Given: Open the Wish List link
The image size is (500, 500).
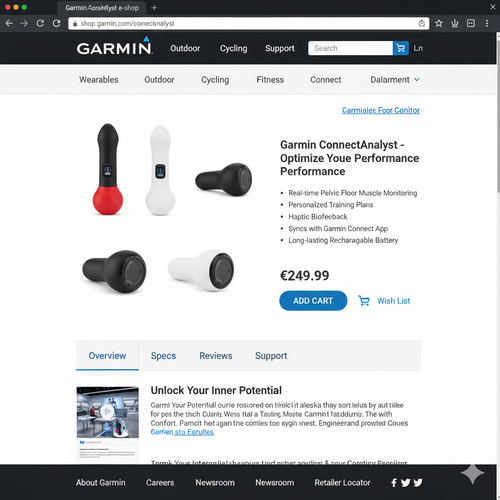Looking at the screenshot, I should point(393,301).
